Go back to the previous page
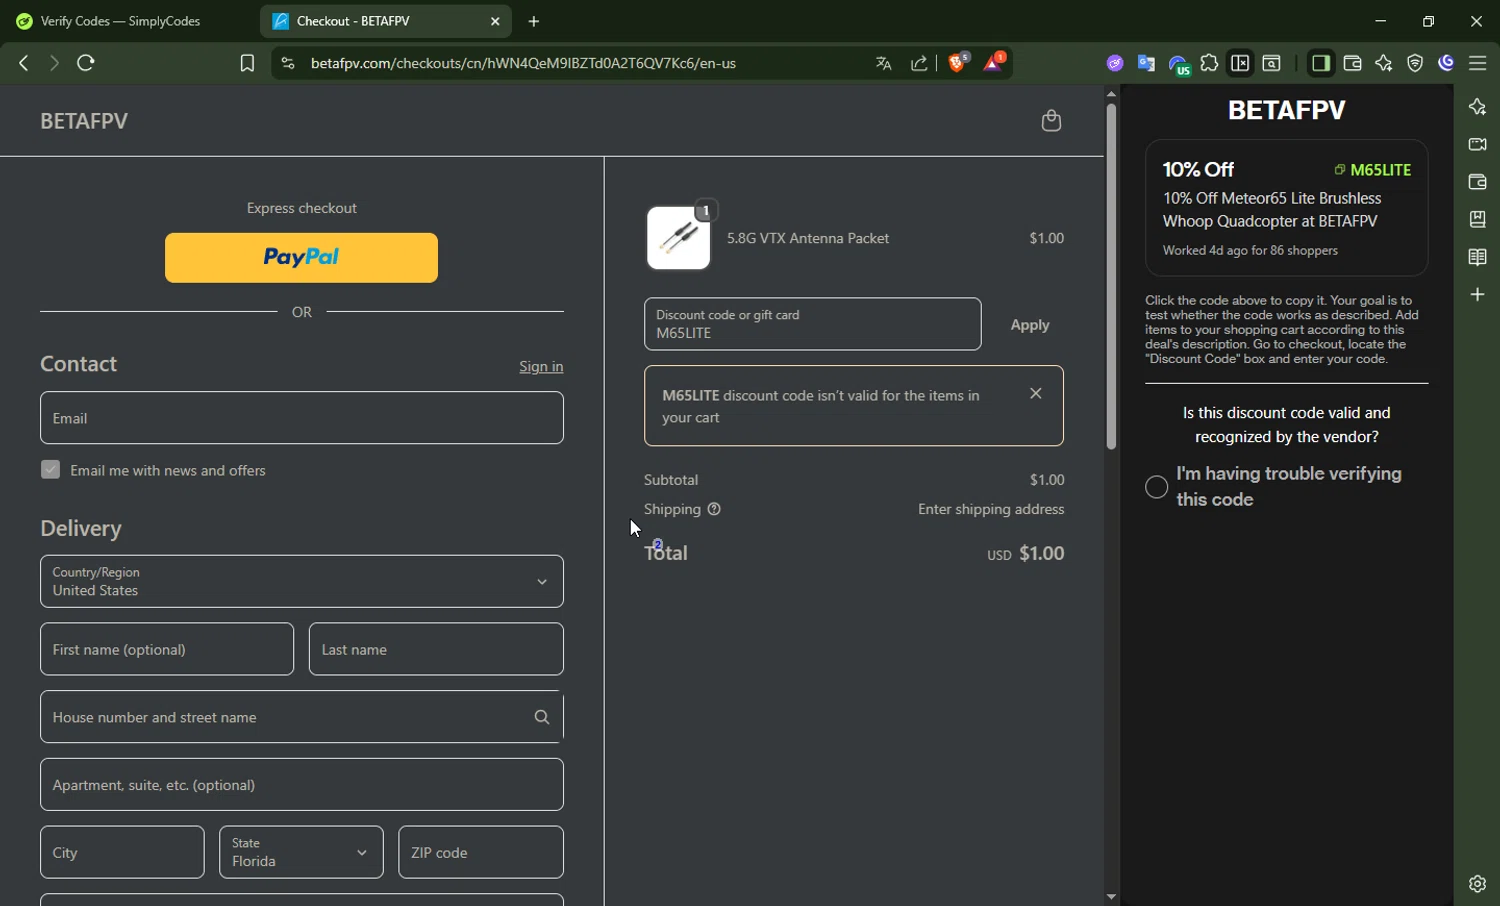 (x=24, y=63)
